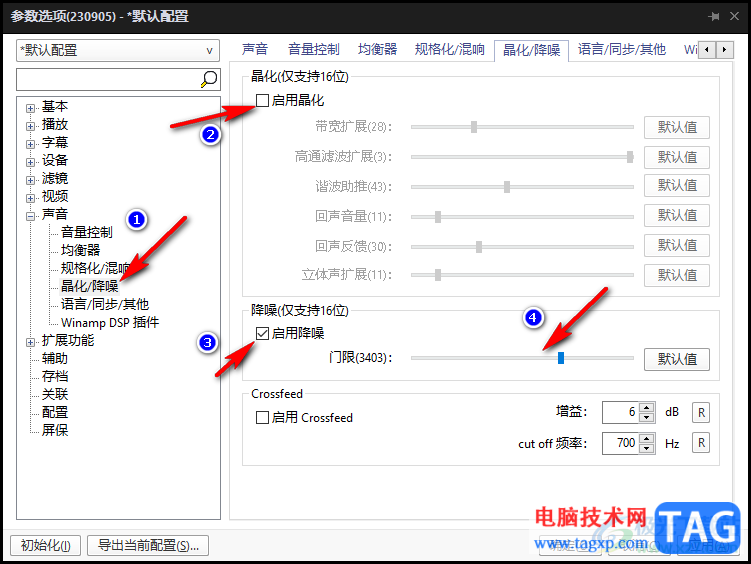
Task: Switch to the 声音 tab
Action: (254, 49)
